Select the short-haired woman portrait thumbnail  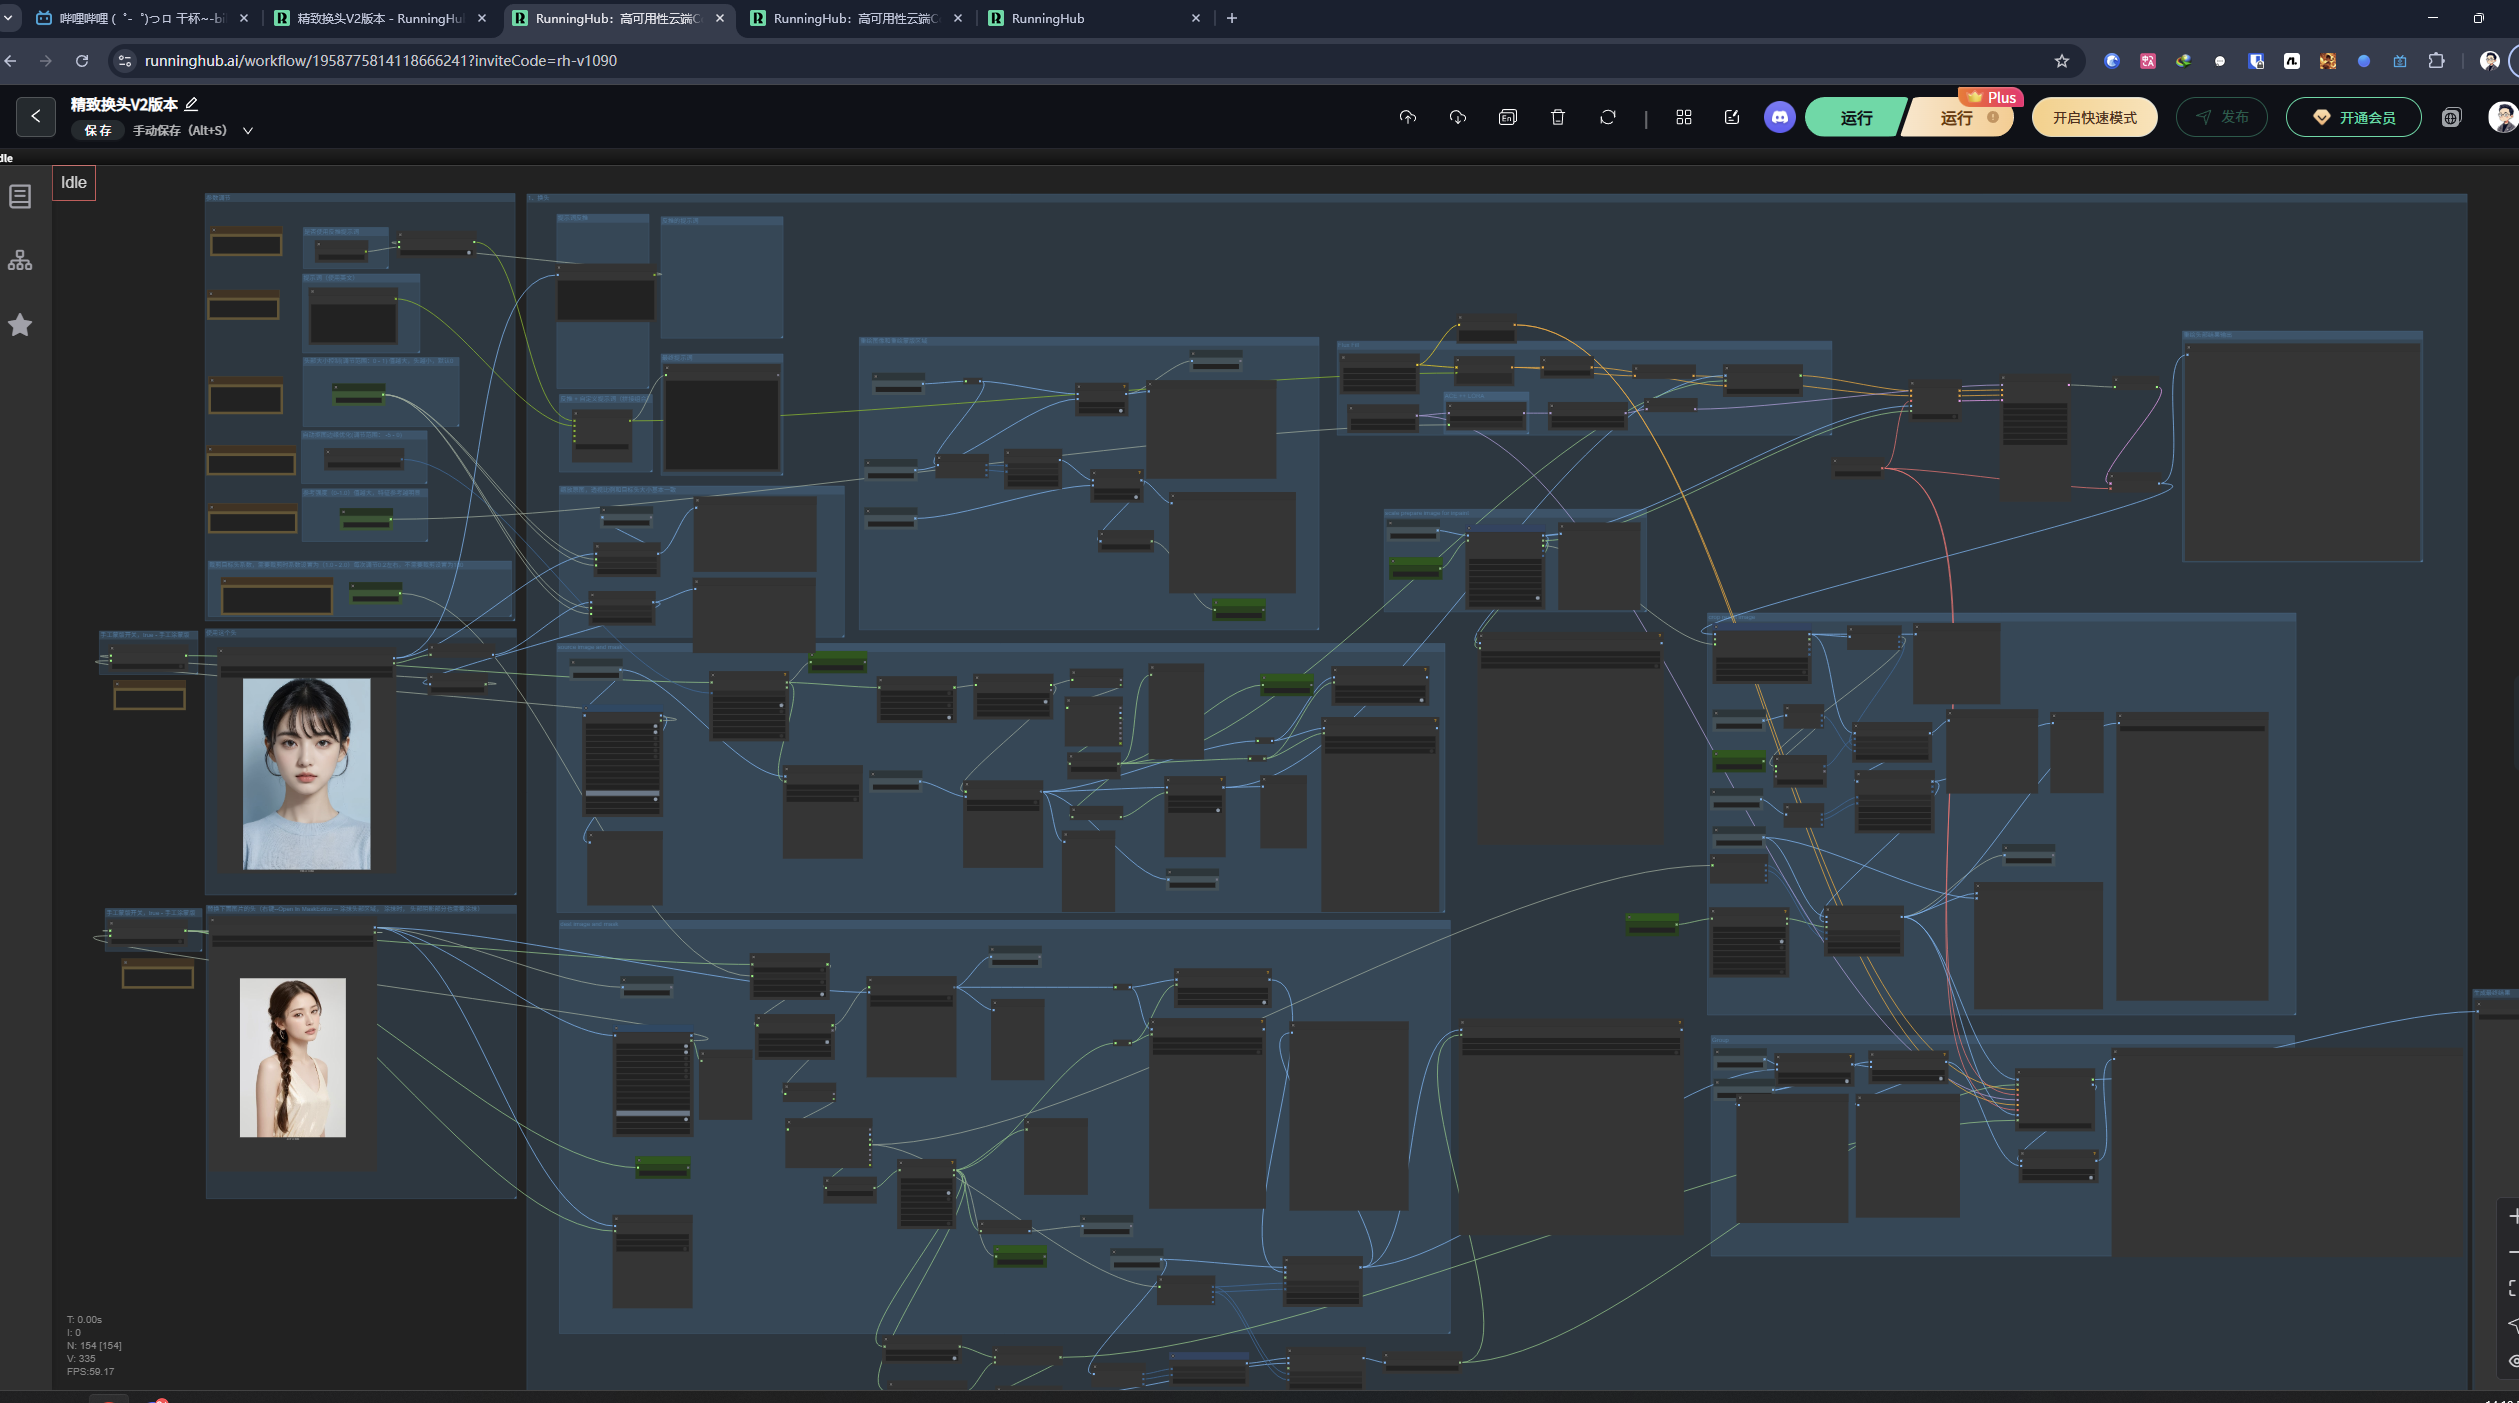point(306,773)
